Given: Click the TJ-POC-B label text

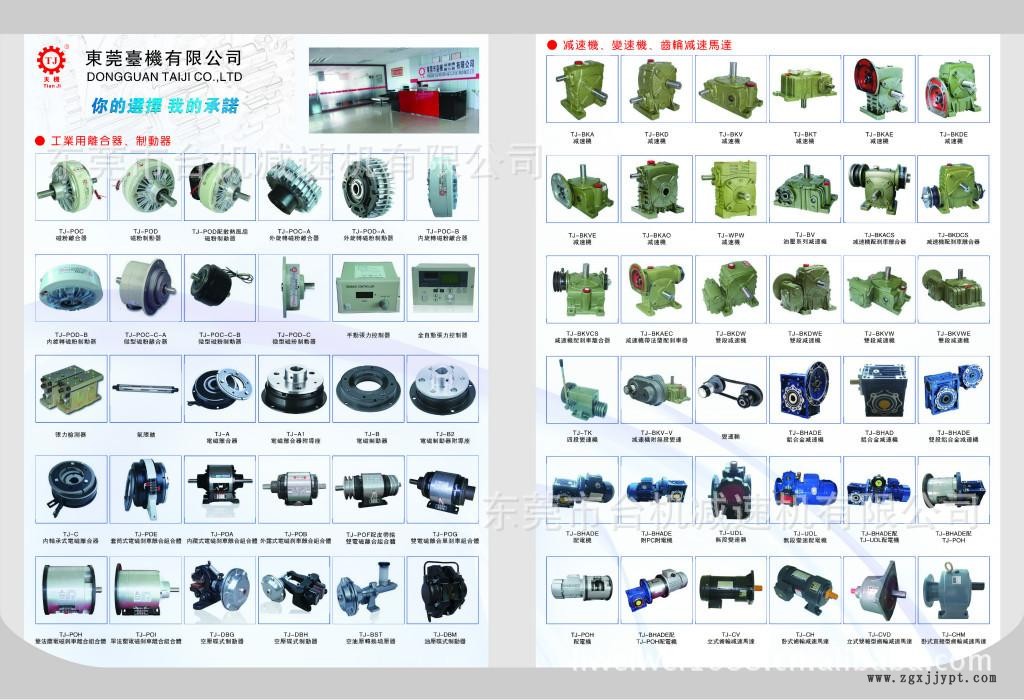Looking at the screenshot, I should tap(443, 231).
